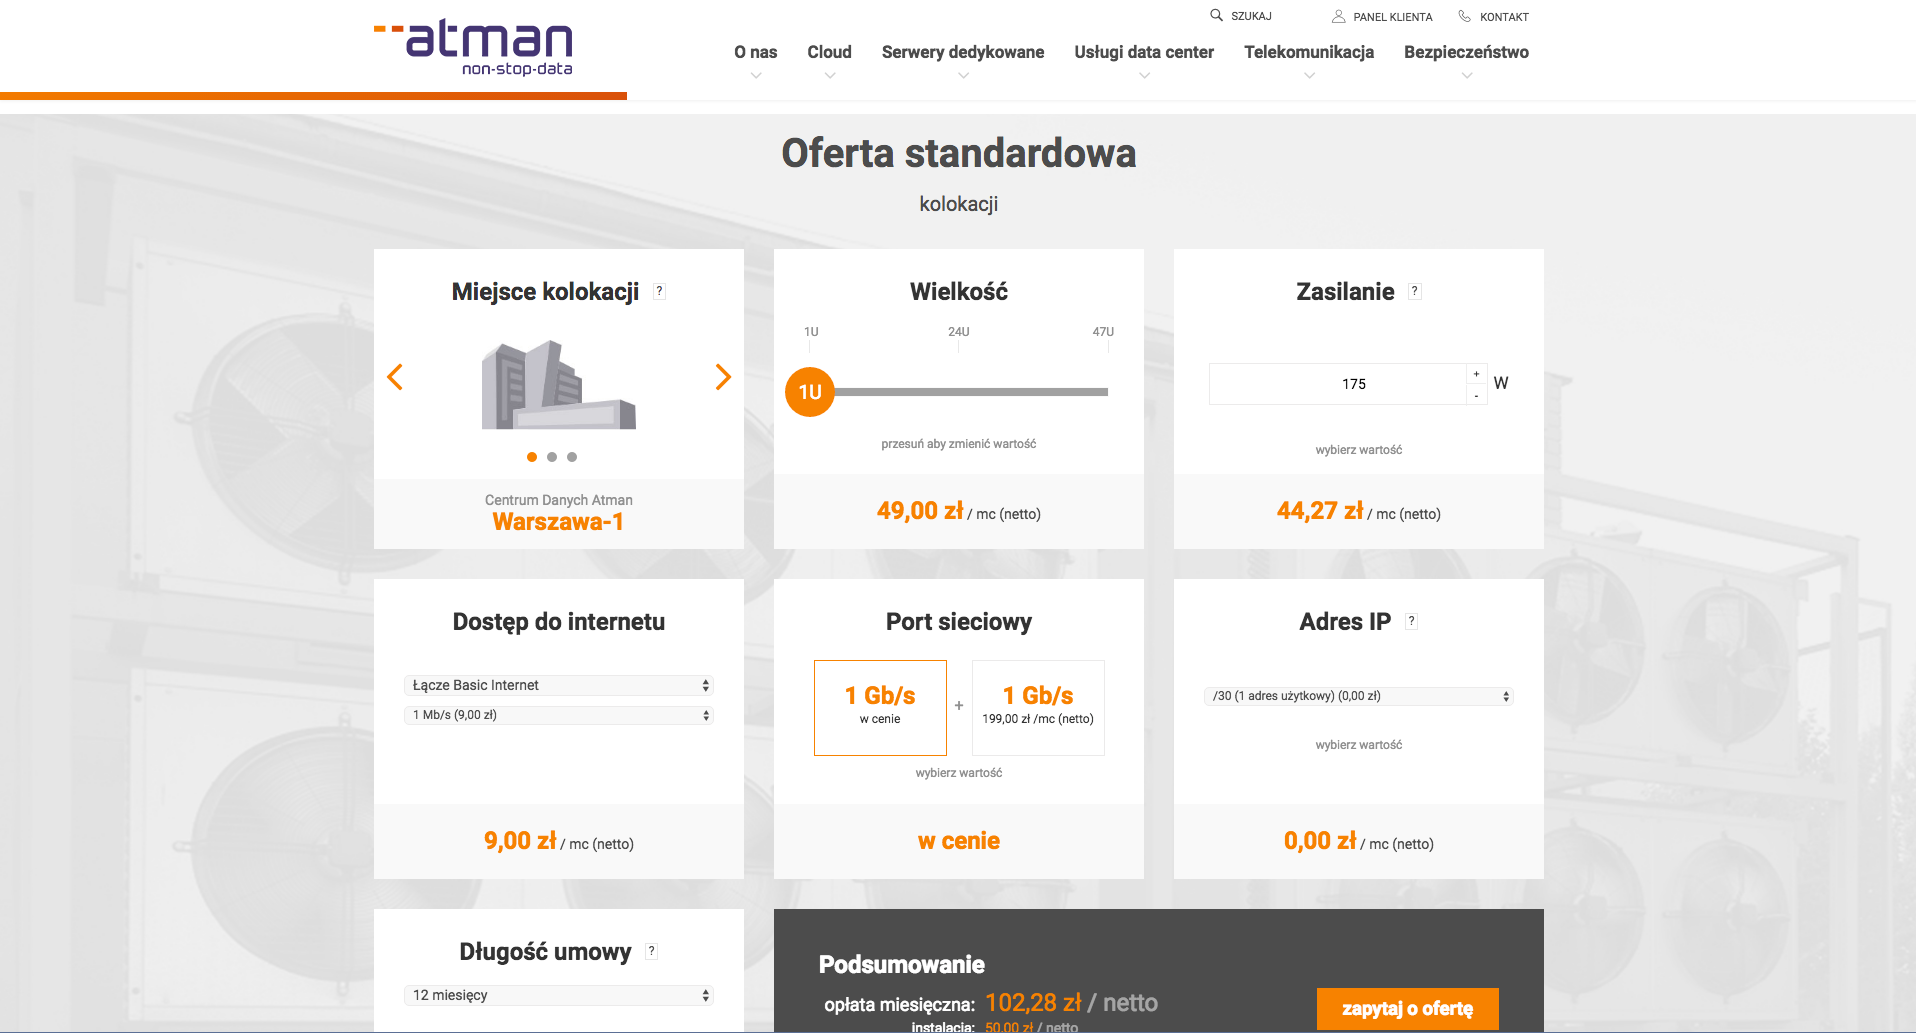Open the Telekomunikacja menu
Image resolution: width=1916 pixels, height=1033 pixels.
click(x=1309, y=52)
